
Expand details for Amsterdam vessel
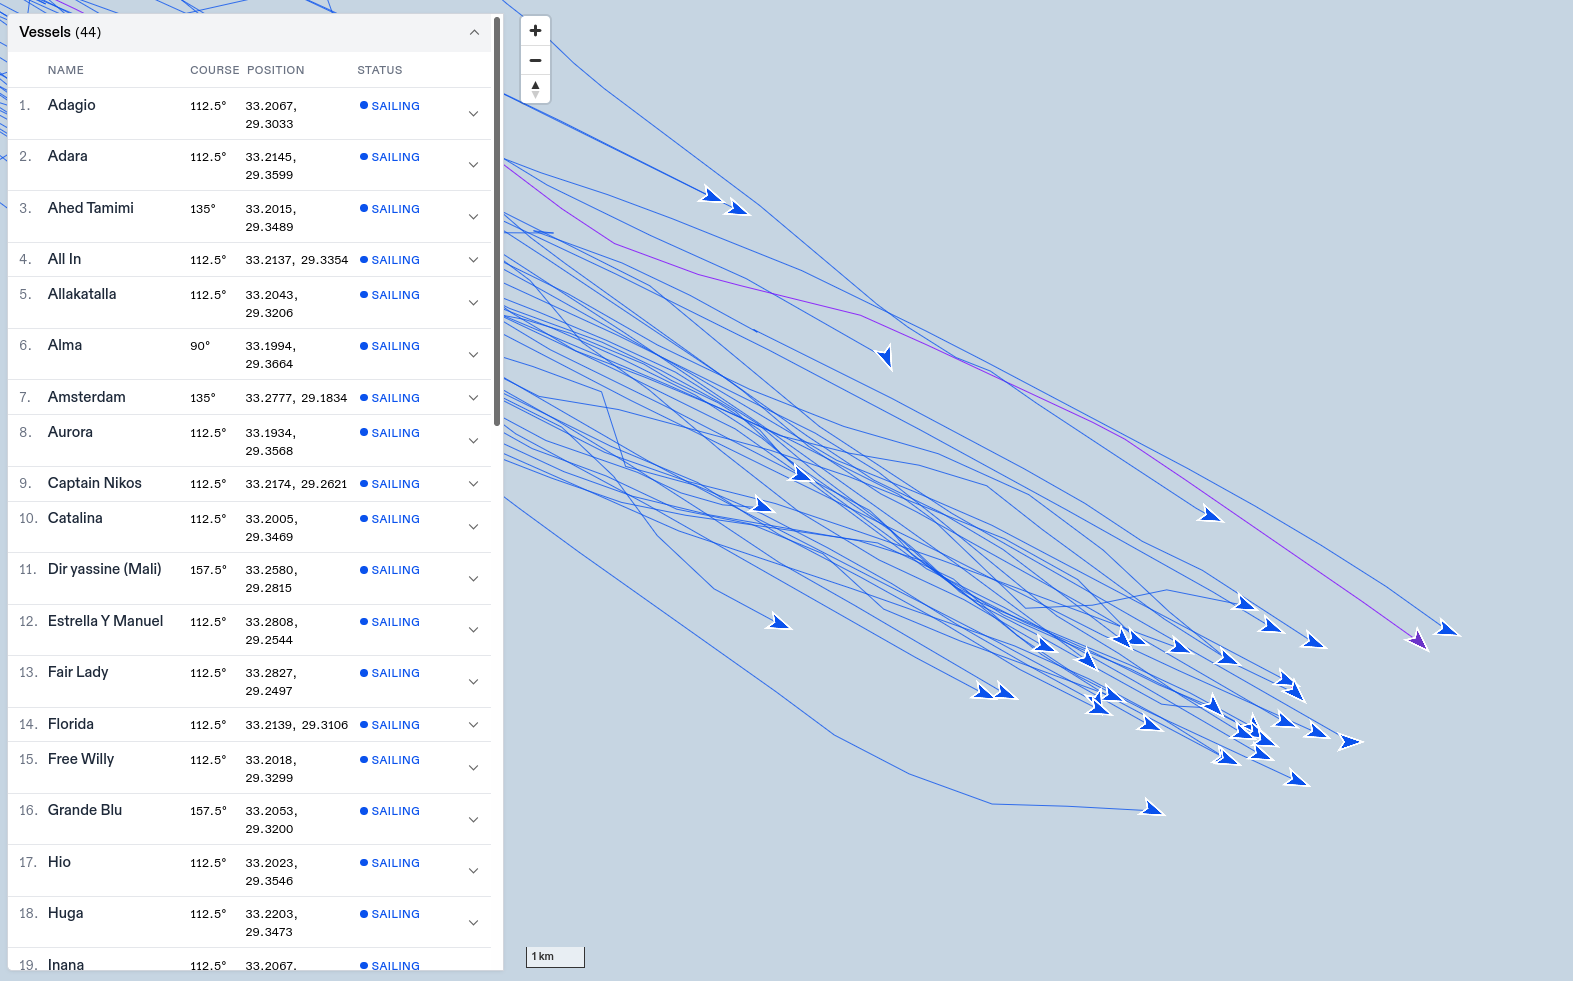473,398
